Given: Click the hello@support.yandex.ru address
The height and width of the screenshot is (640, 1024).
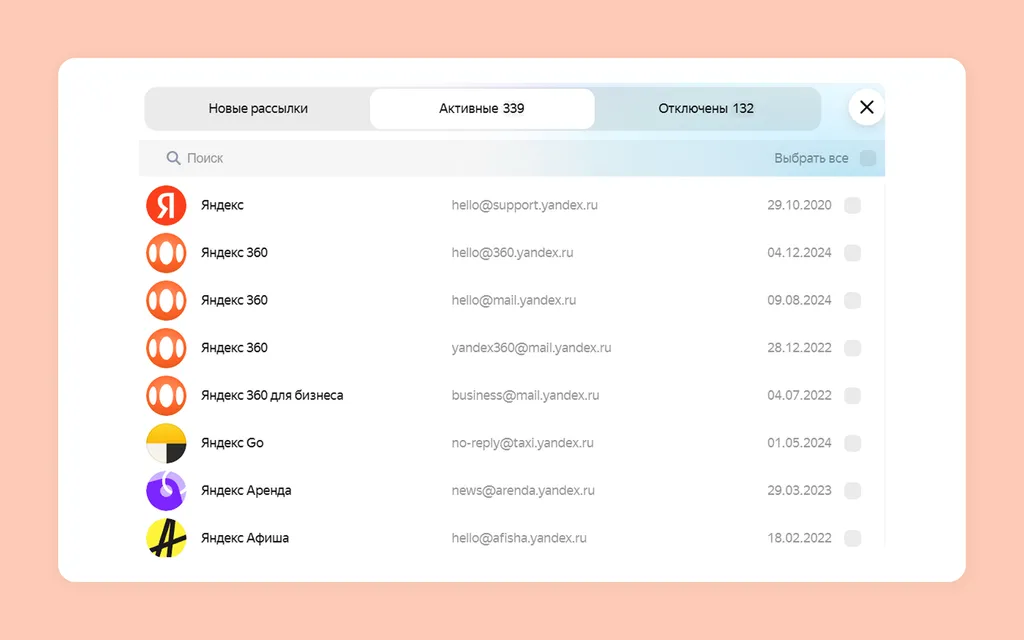Looking at the screenshot, I should (524, 205).
